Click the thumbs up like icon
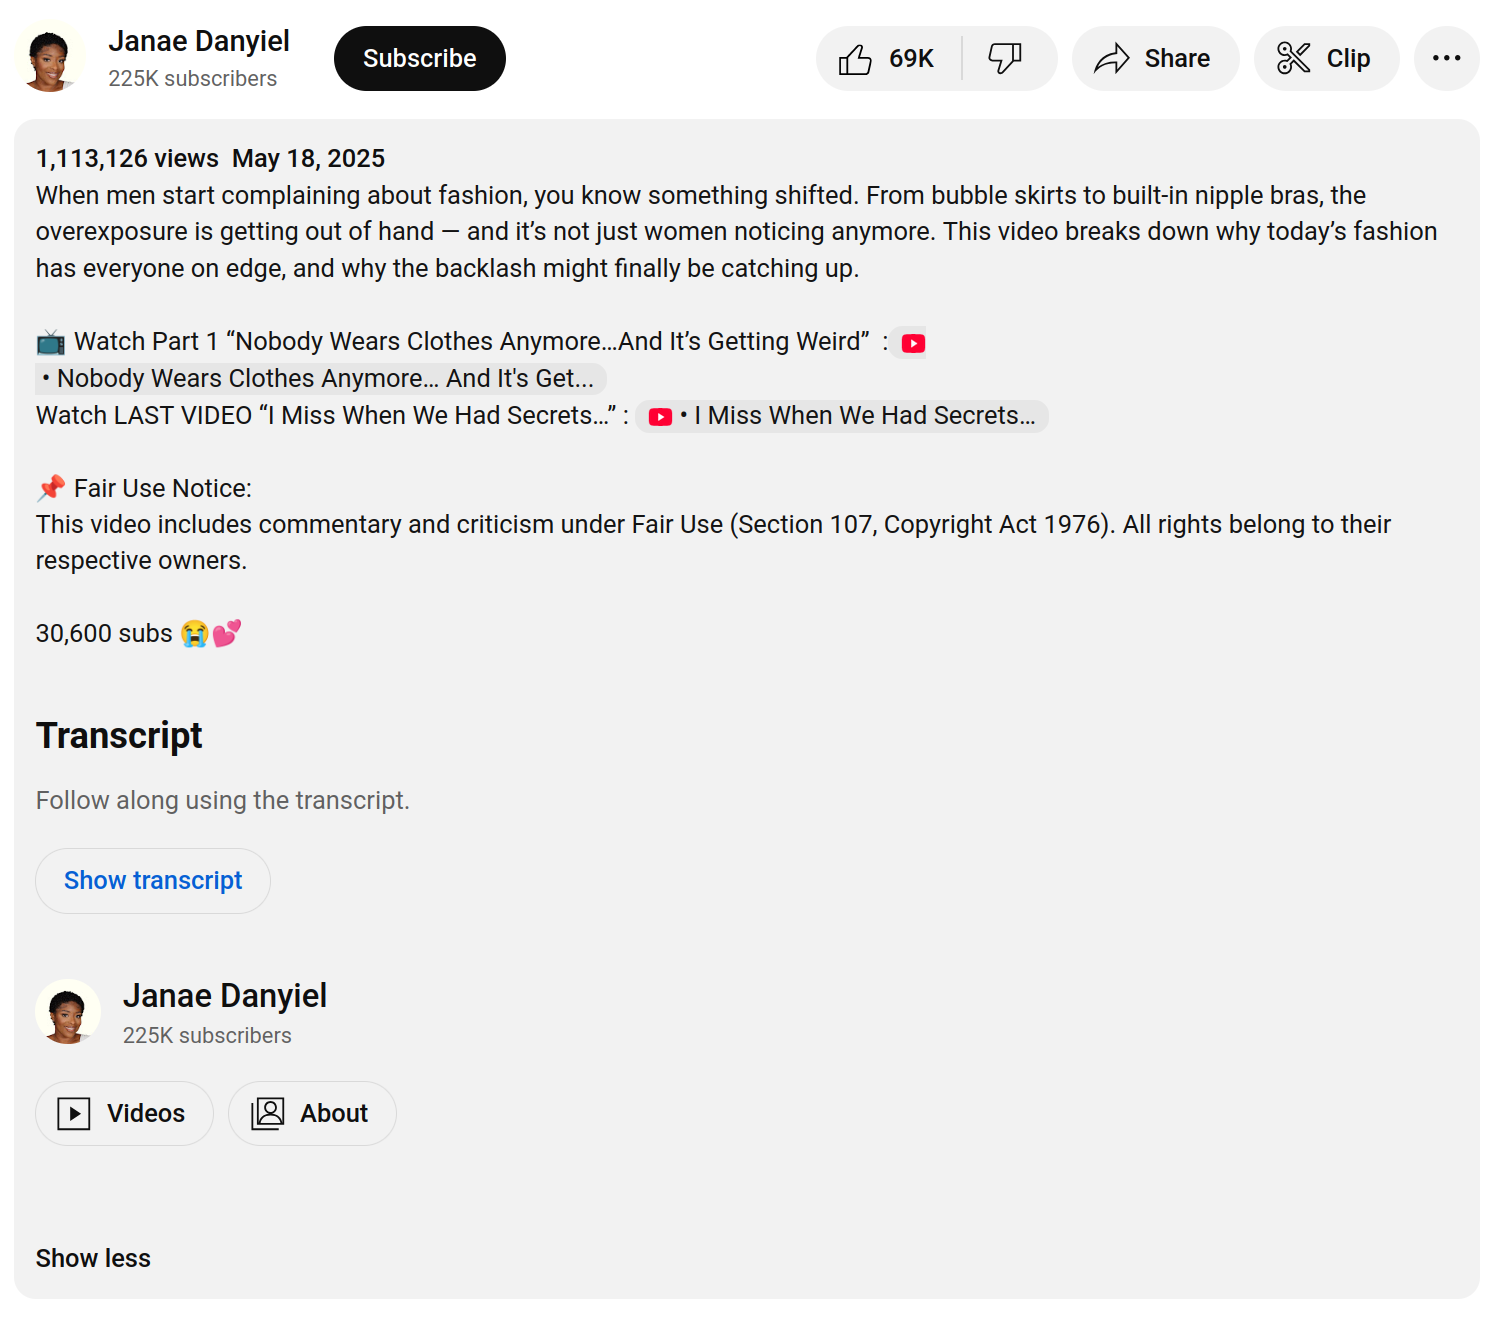 (855, 59)
